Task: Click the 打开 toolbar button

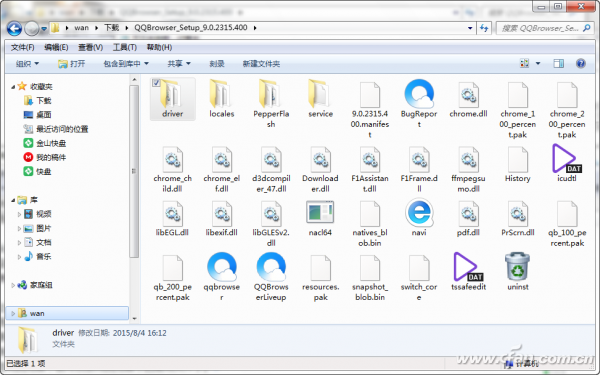Action: coord(72,64)
